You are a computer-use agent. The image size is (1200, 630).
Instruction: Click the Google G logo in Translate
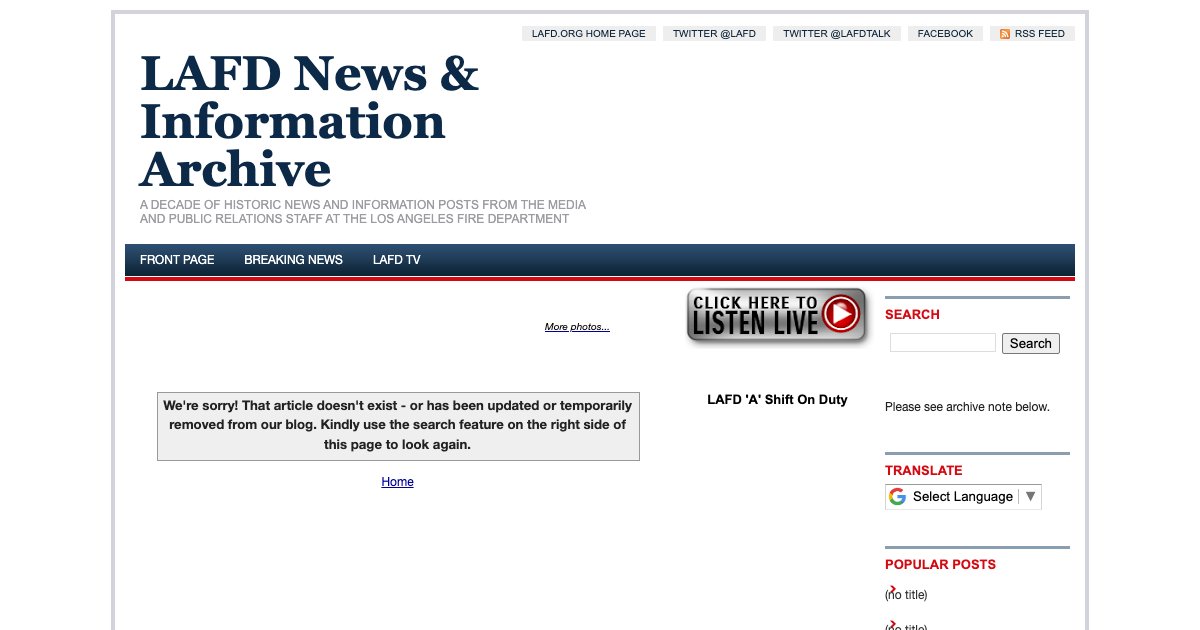[x=897, y=497]
